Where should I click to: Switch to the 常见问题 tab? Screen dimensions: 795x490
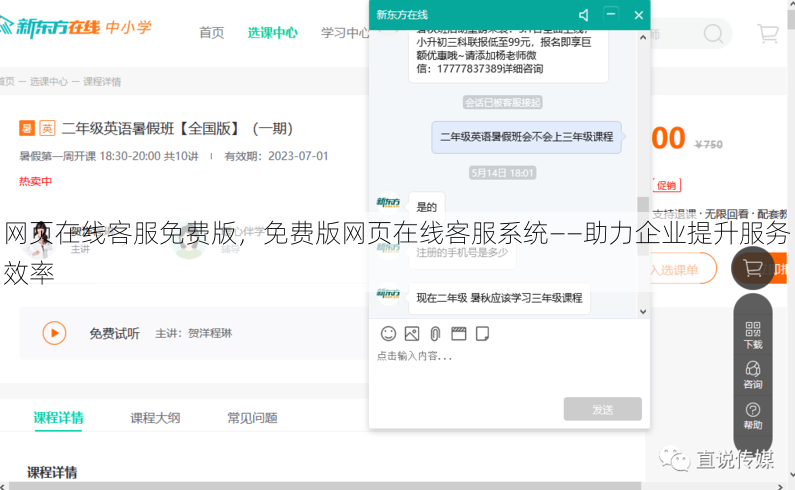tap(252, 418)
